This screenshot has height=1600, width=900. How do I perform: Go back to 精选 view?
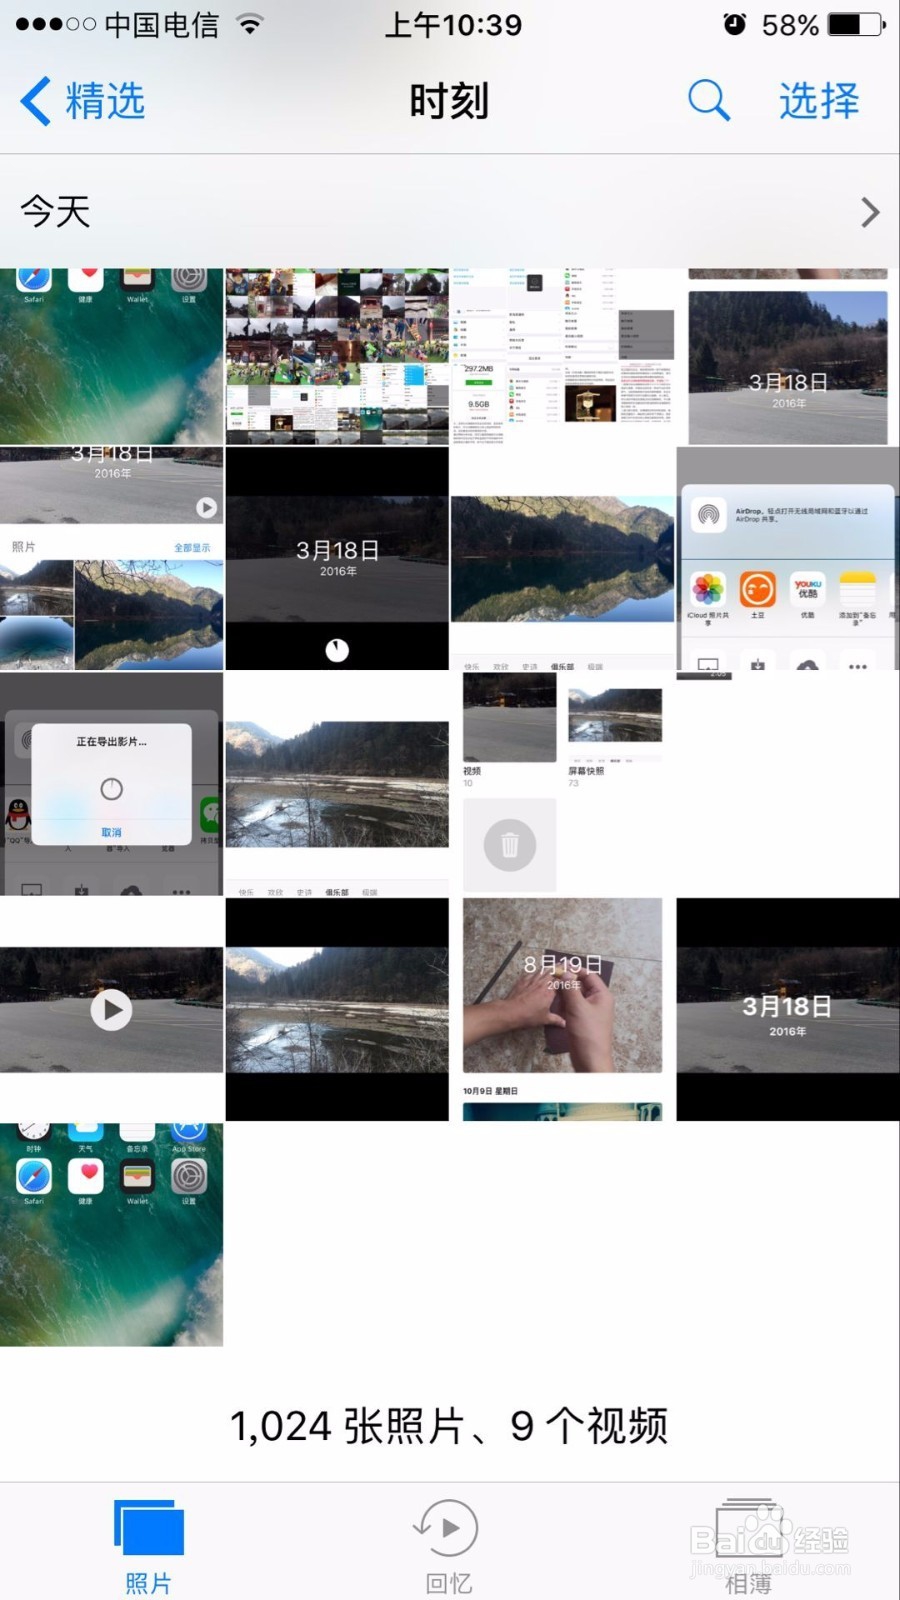pyautogui.click(x=83, y=101)
